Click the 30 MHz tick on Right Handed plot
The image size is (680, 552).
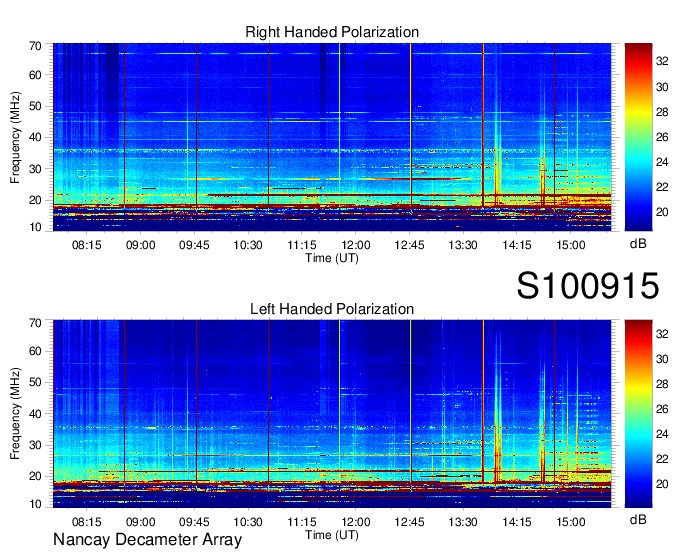pos(35,169)
